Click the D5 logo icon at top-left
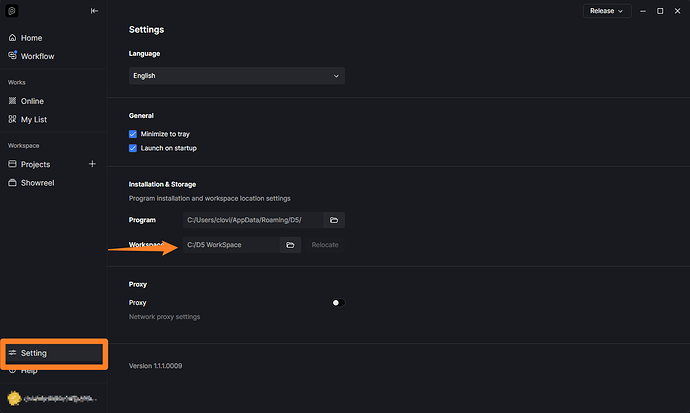The image size is (690, 413). pos(12,11)
